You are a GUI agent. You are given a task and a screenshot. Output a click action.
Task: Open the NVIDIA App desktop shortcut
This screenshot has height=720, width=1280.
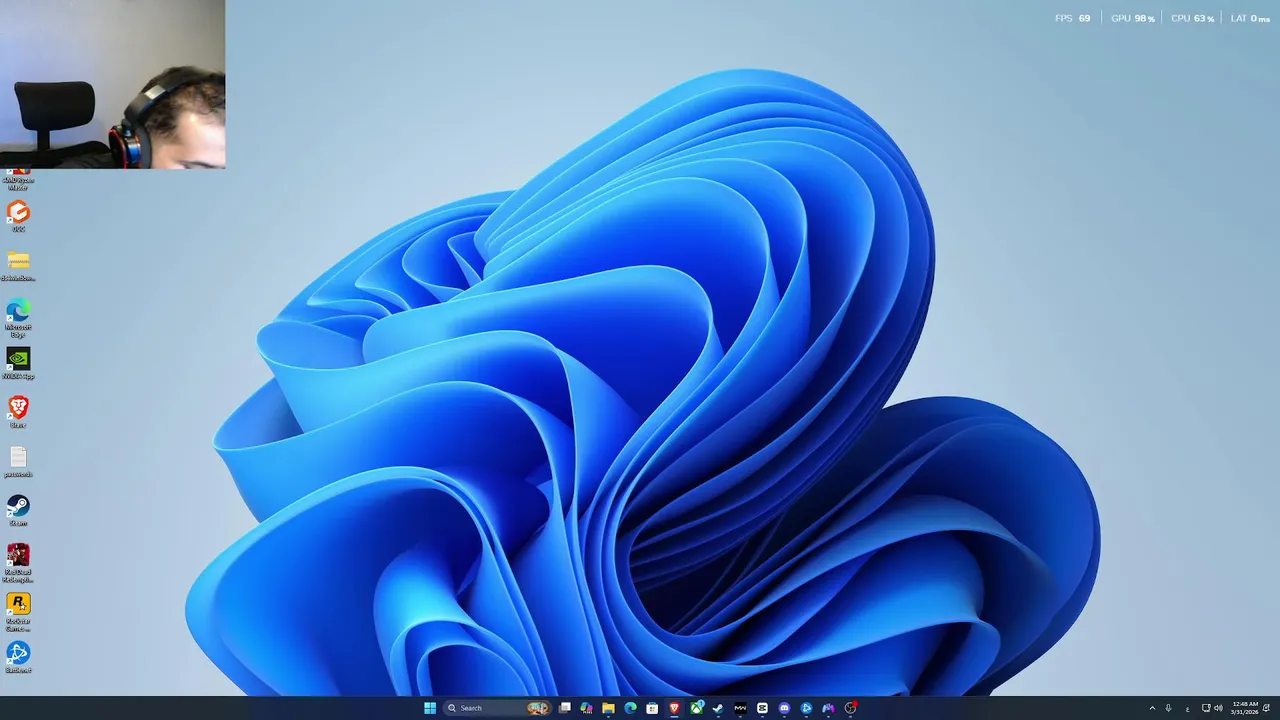click(x=18, y=364)
